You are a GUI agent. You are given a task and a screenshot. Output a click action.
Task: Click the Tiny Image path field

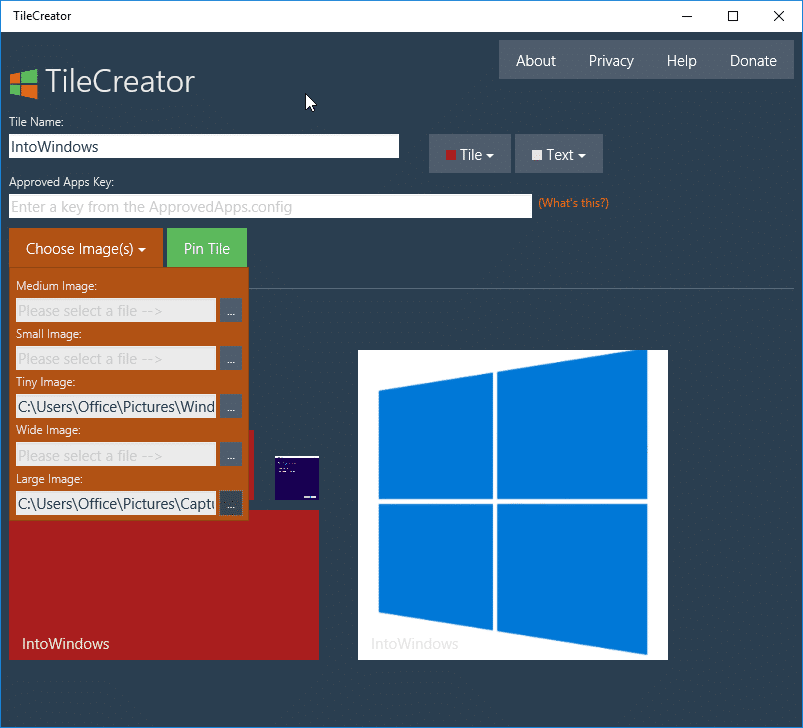tap(116, 406)
